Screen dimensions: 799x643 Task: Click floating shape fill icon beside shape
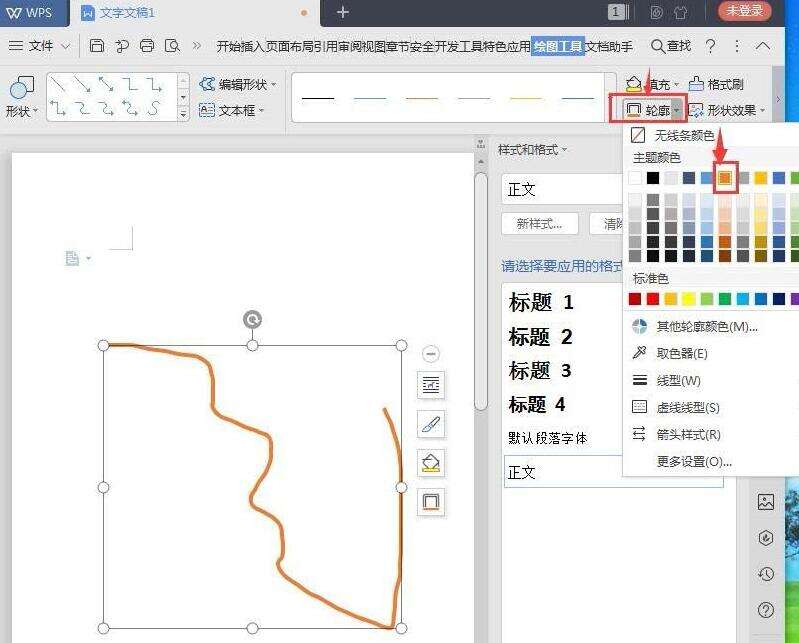coord(431,463)
